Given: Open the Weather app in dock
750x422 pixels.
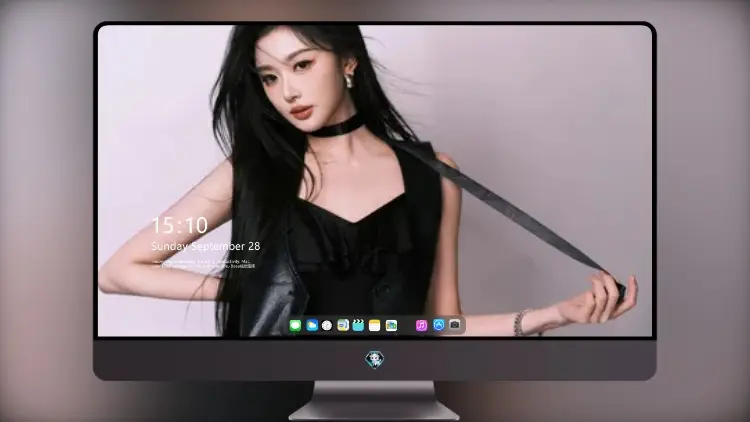Looking at the screenshot, I should (x=312, y=325).
